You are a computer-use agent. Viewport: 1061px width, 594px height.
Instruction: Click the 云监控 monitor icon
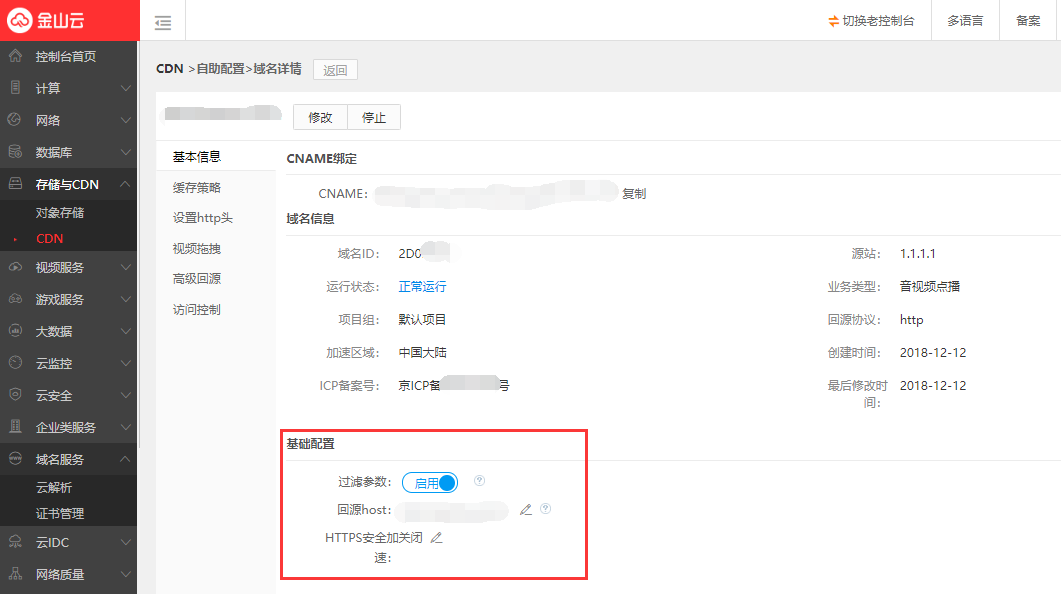point(15,363)
